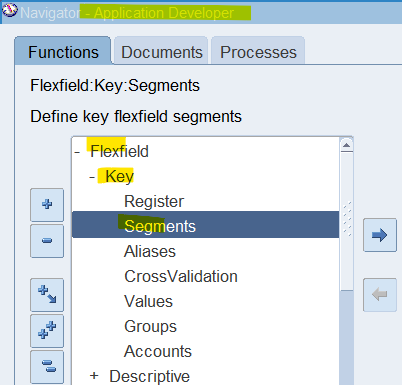Collapse the Flexfield tree node
This screenshot has width=402, height=385.
pyautogui.click(x=77, y=152)
